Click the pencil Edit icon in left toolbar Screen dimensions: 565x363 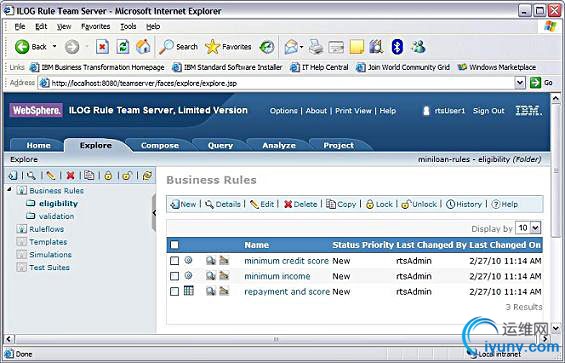[51, 176]
